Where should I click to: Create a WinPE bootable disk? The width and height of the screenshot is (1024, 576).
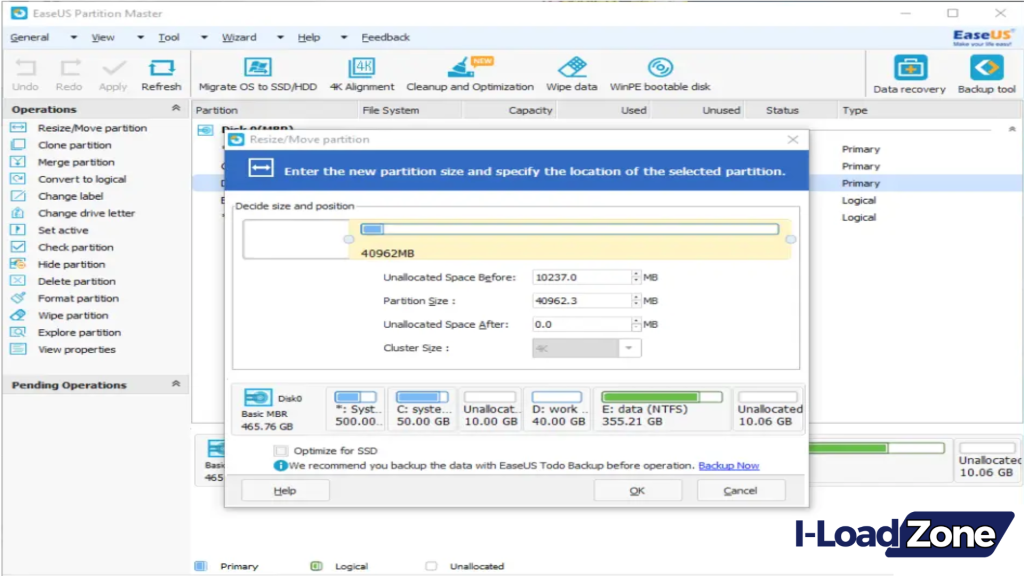[x=659, y=73]
